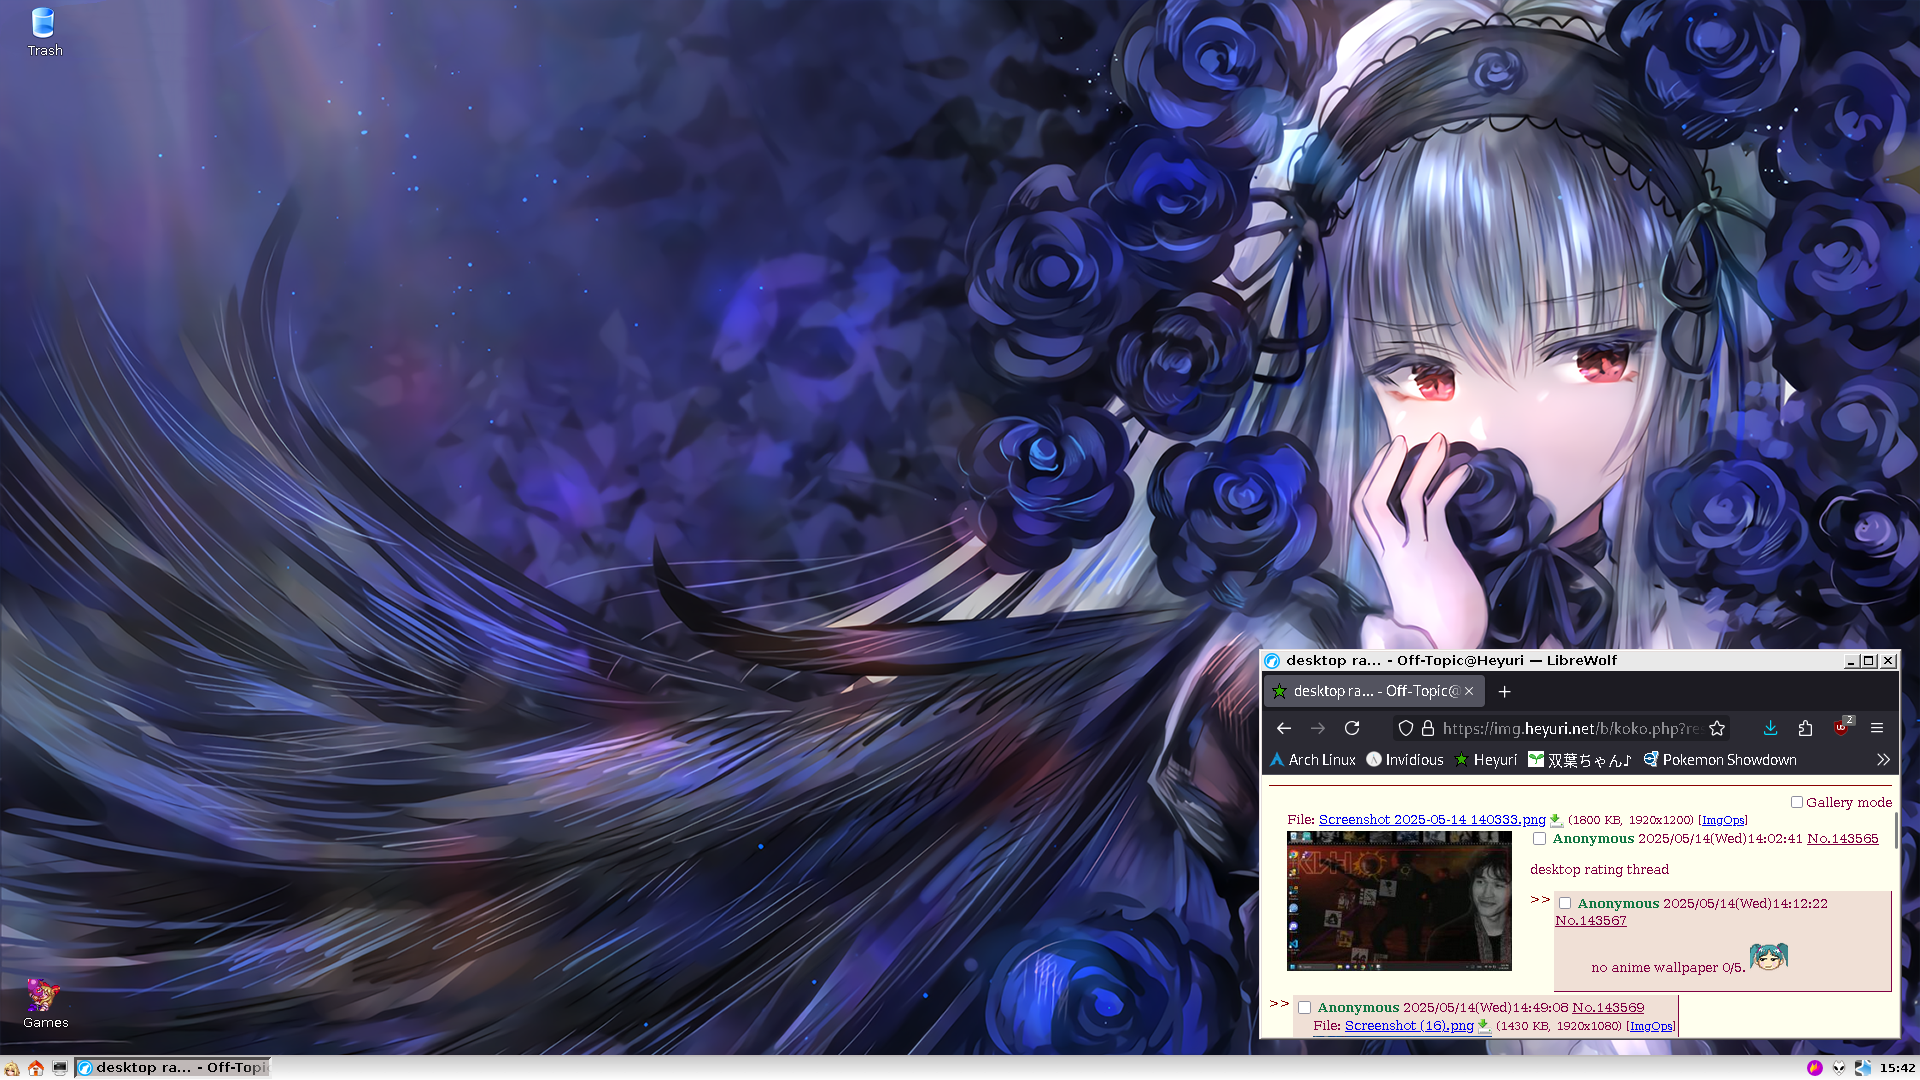
Task: Click the 15:42 clock
Action: click(x=1897, y=1068)
